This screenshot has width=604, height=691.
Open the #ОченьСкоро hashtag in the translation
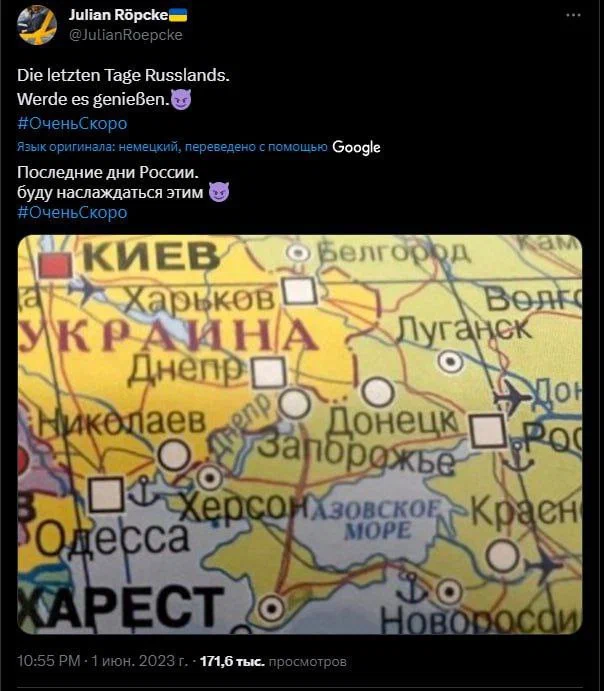[x=72, y=212]
